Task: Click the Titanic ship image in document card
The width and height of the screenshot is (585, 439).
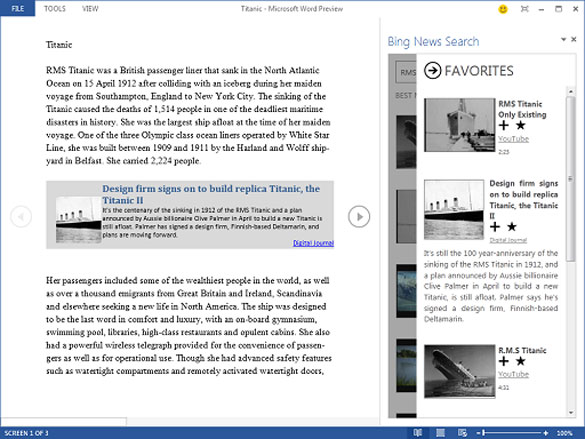Action: pyautogui.click(x=78, y=220)
